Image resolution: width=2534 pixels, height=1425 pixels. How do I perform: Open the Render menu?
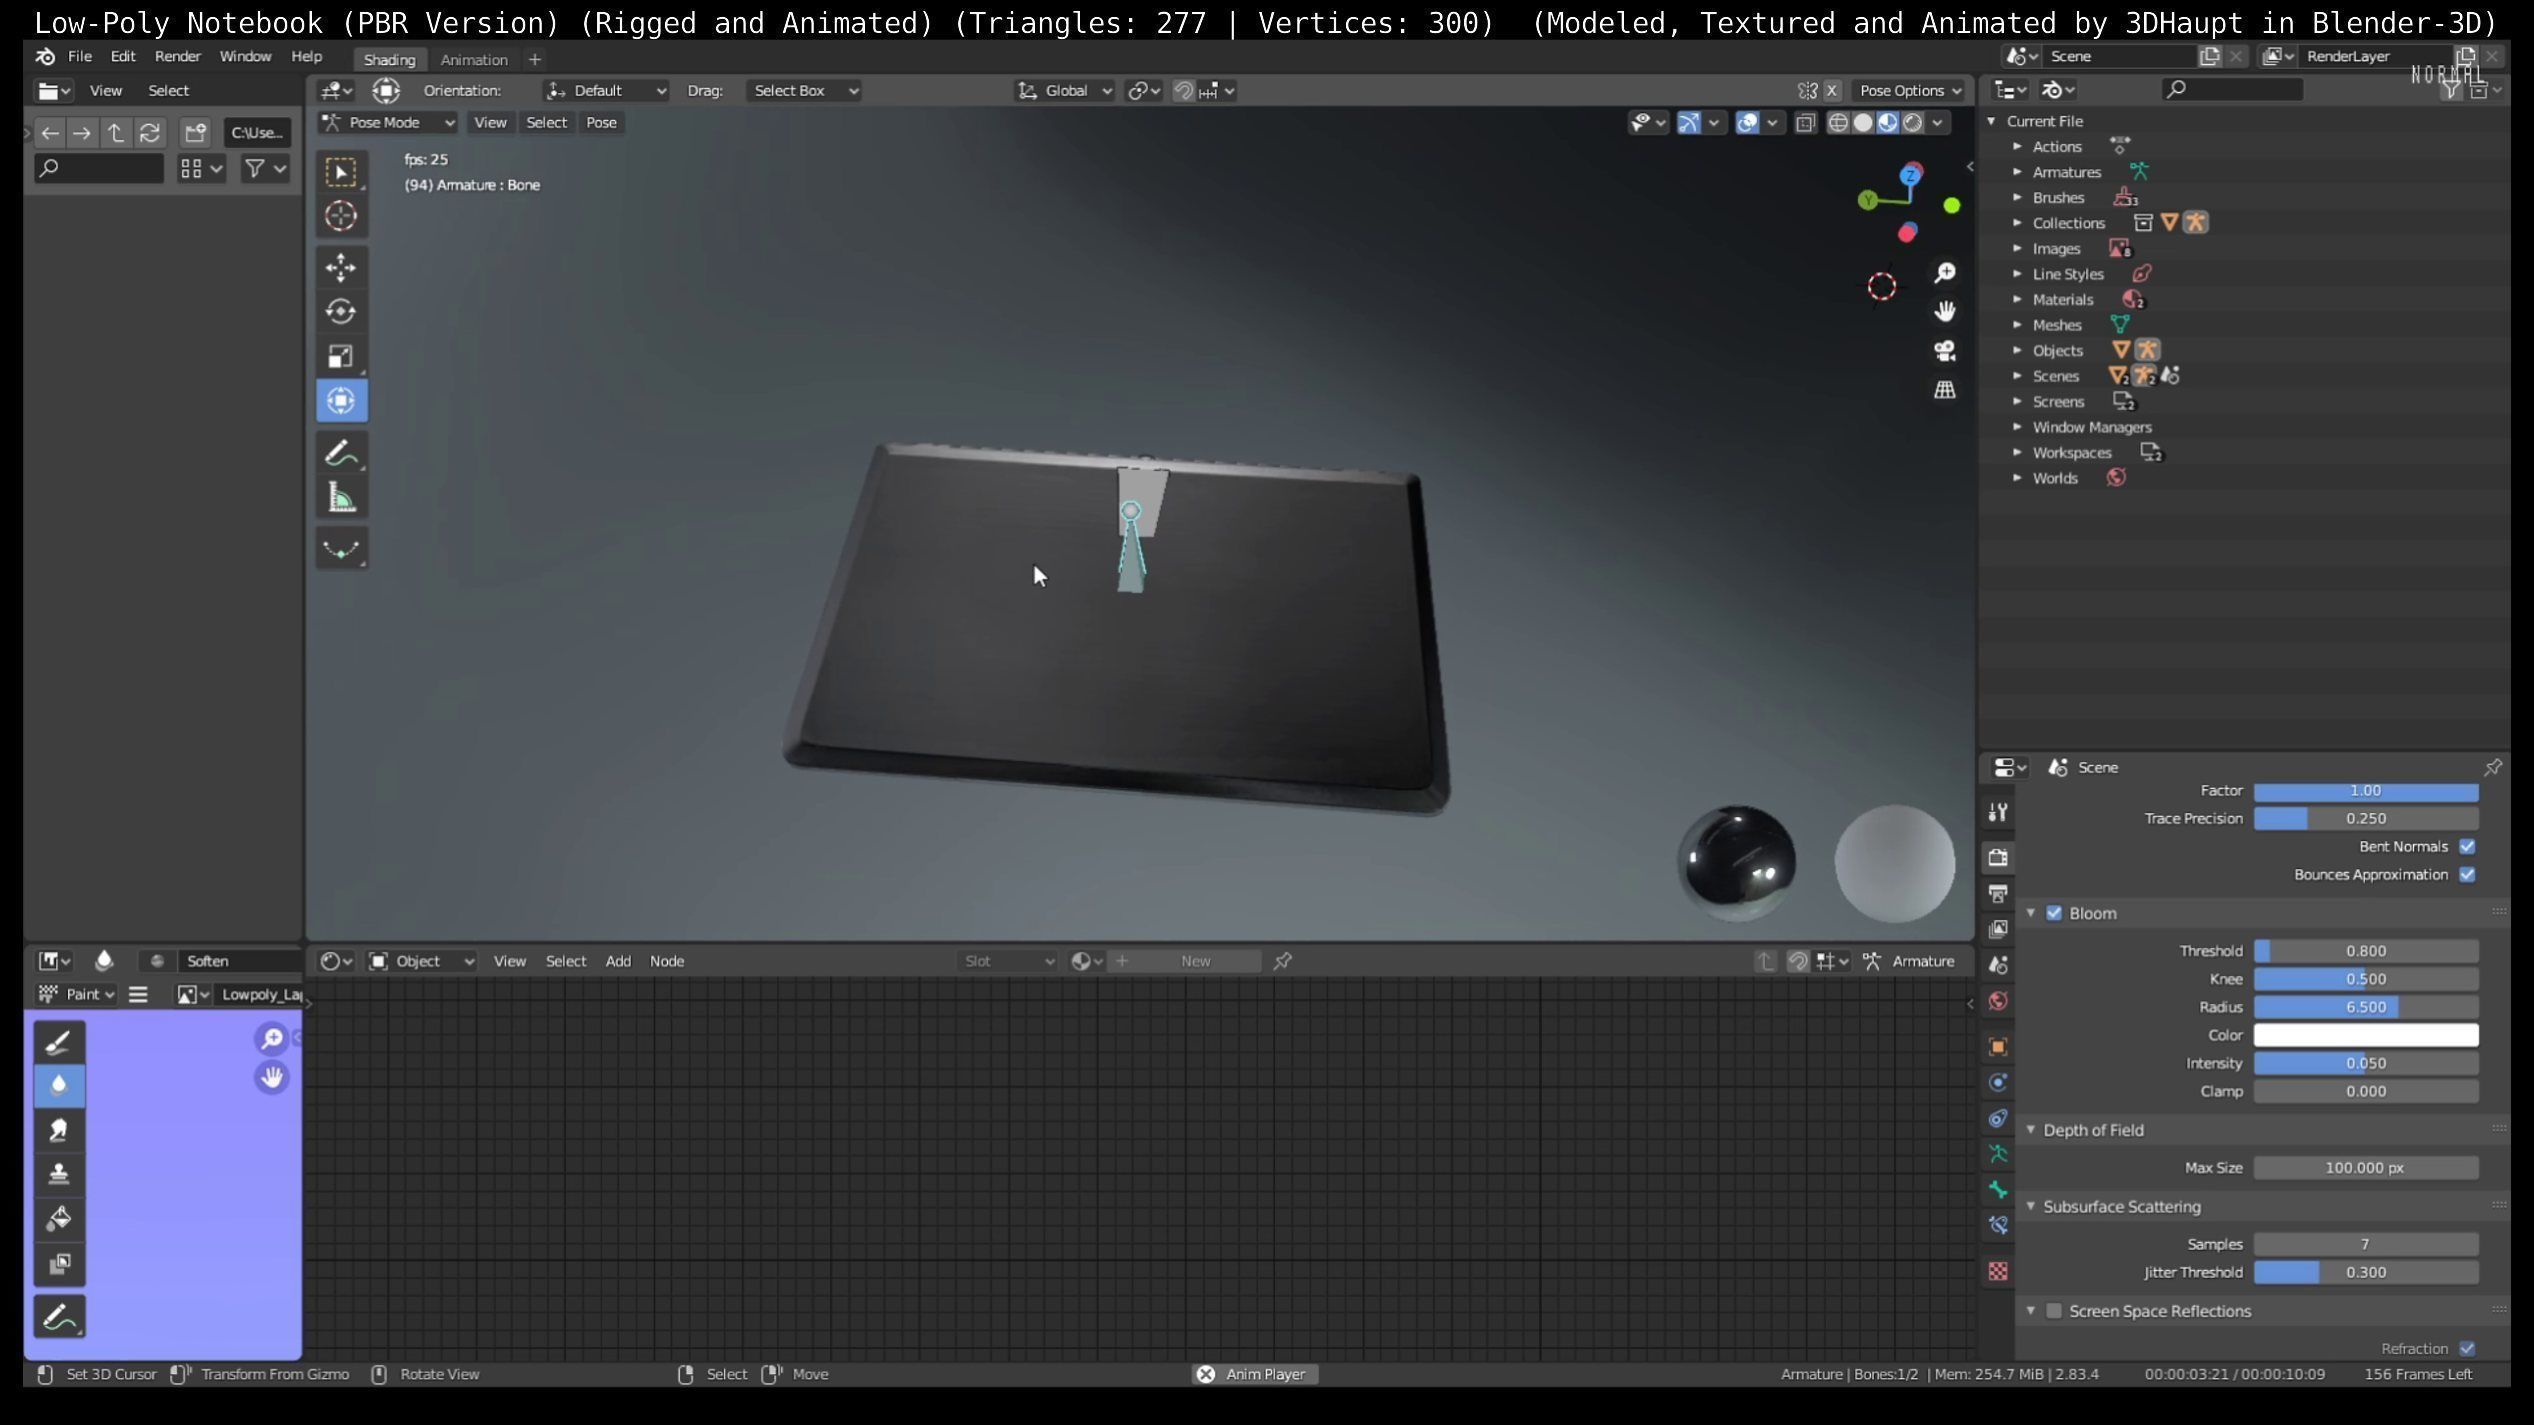tap(177, 56)
